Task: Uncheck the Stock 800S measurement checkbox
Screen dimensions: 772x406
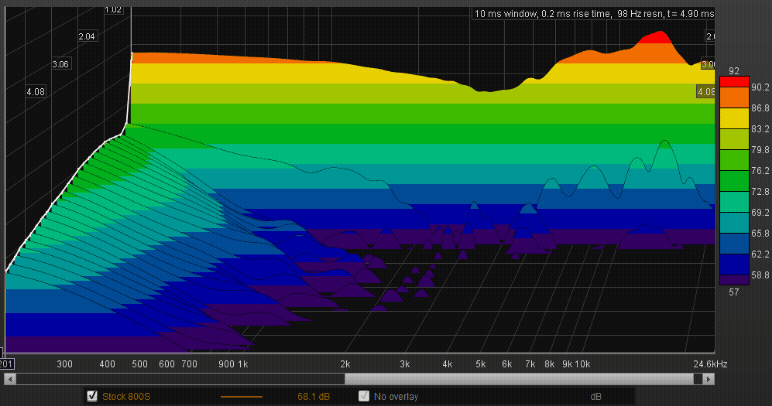Action: click(x=92, y=396)
